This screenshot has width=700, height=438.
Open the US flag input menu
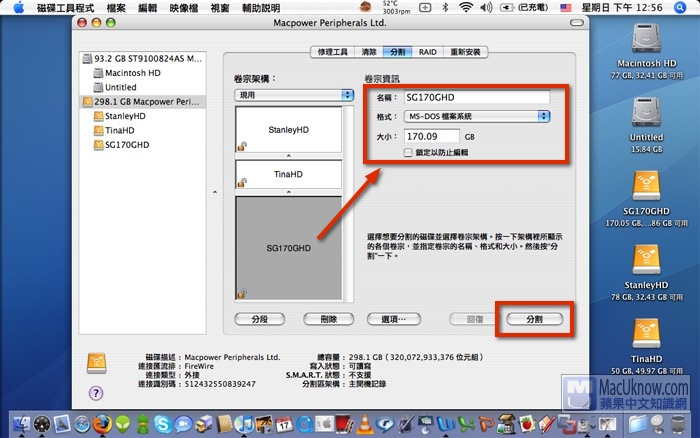click(x=566, y=7)
